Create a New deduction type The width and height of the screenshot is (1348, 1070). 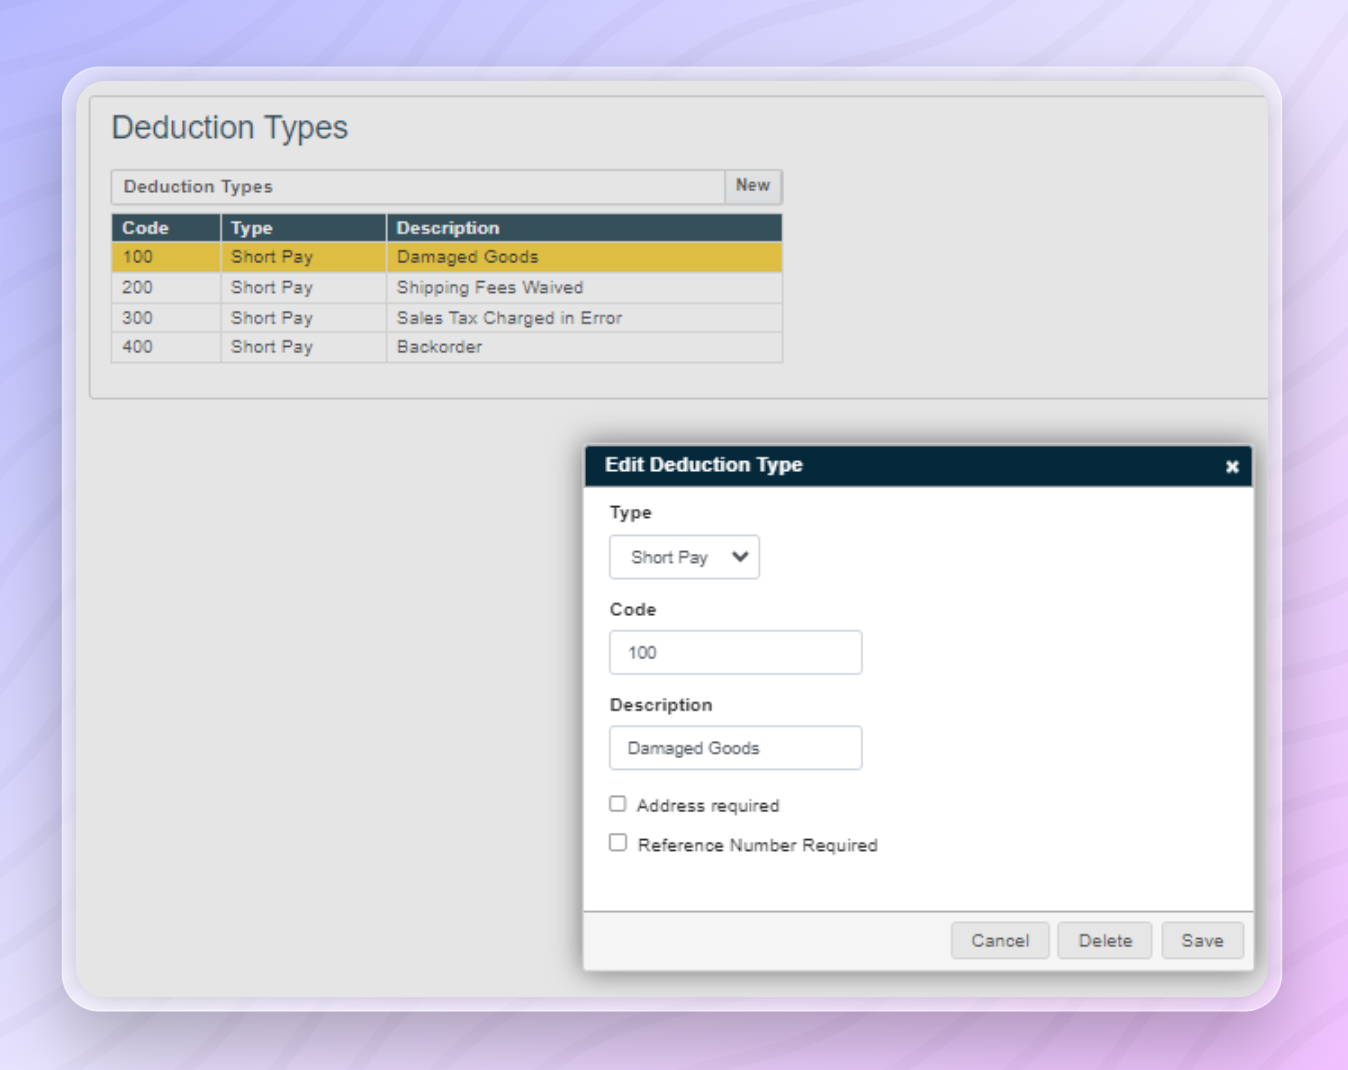coord(752,186)
